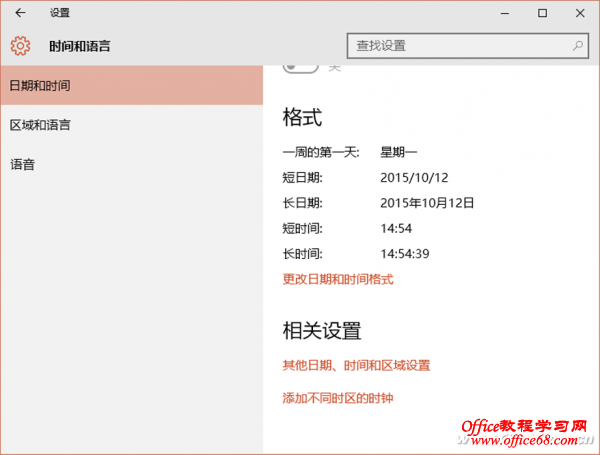Click the search magnifier icon
This screenshot has height=455, width=600.
(577, 46)
